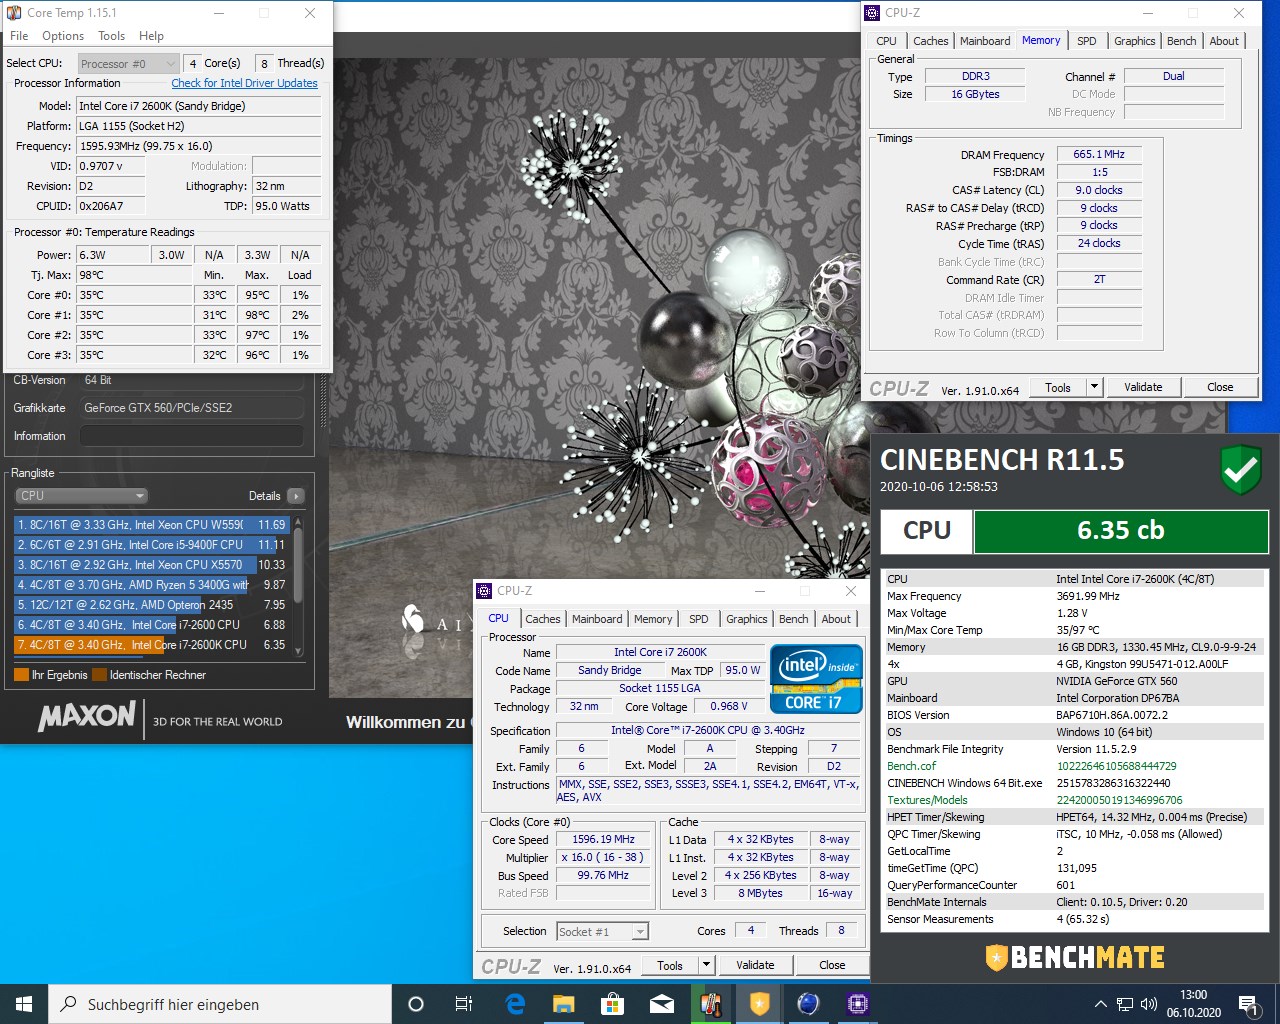Click the Core Temp title bar icon

click(x=14, y=13)
